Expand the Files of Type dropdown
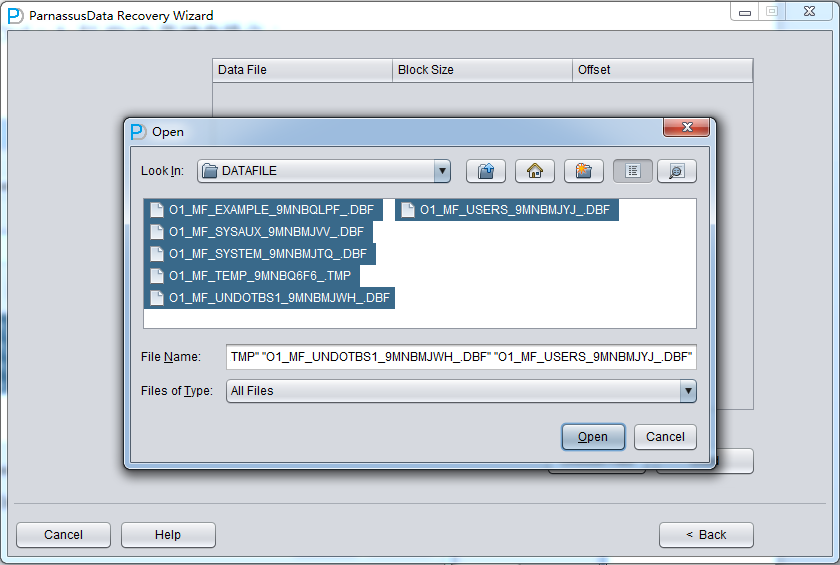The image size is (840, 565). pyautogui.click(x=687, y=391)
